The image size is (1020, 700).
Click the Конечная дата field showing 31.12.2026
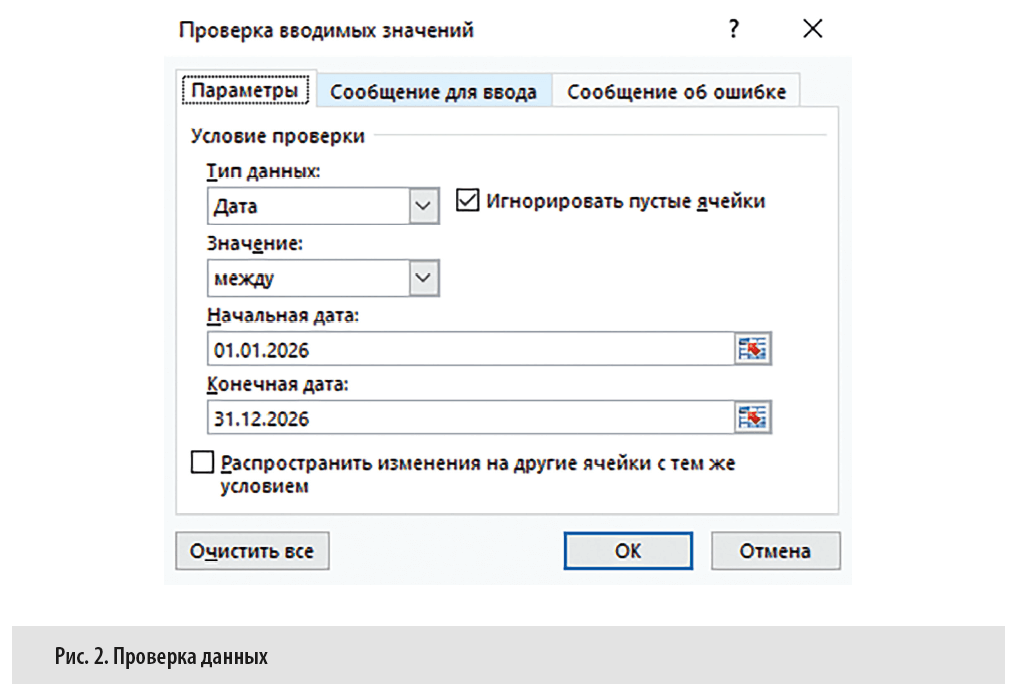[400, 416]
